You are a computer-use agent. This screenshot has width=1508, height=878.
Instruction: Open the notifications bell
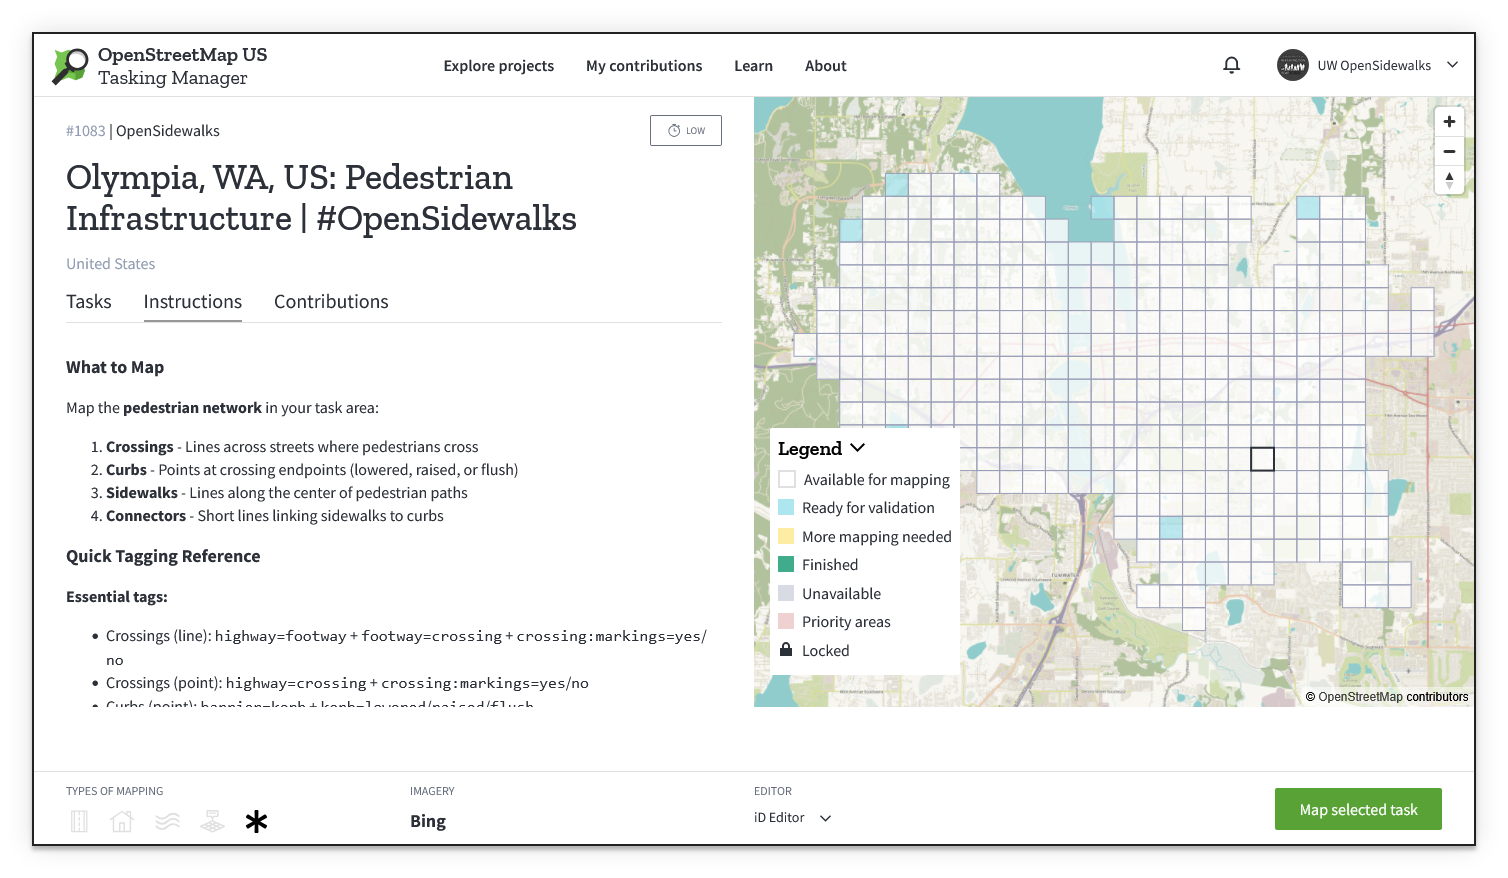coord(1231,64)
